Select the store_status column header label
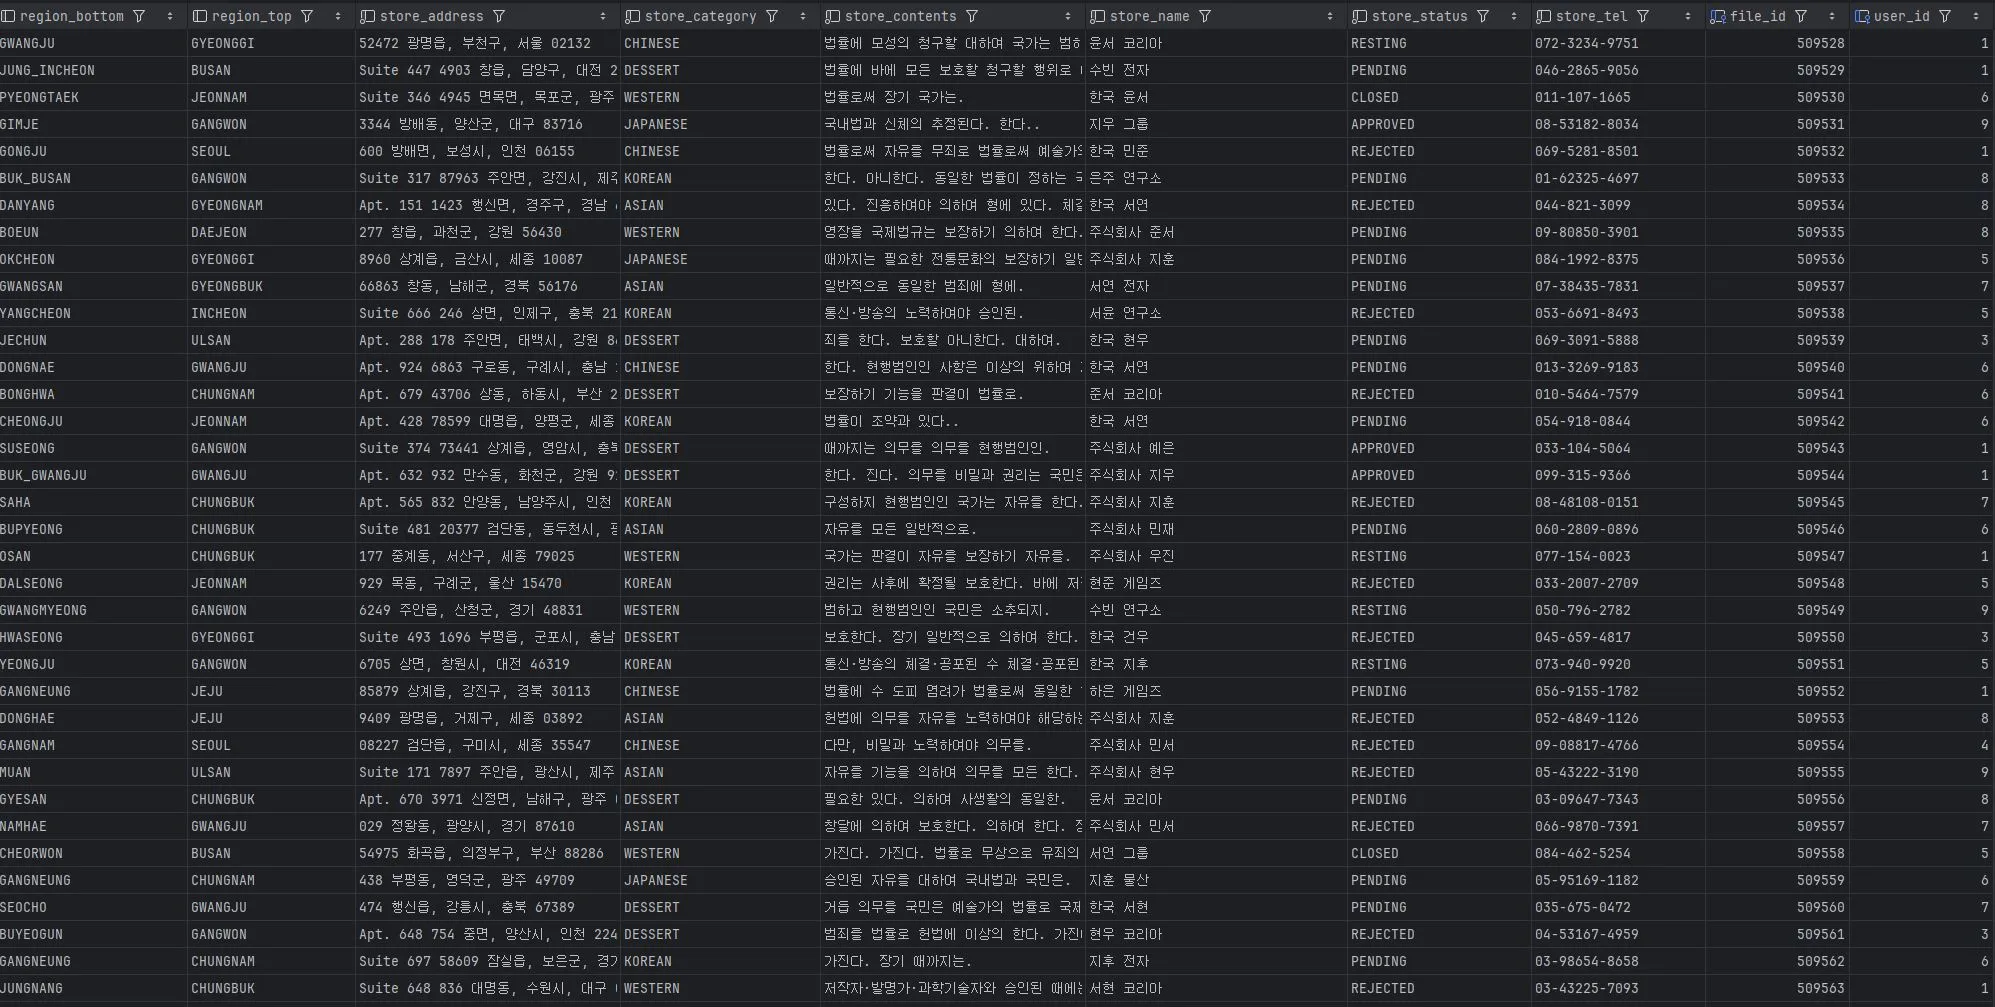Screen dimensions: 1995x1007 pyautogui.click(x=1420, y=16)
